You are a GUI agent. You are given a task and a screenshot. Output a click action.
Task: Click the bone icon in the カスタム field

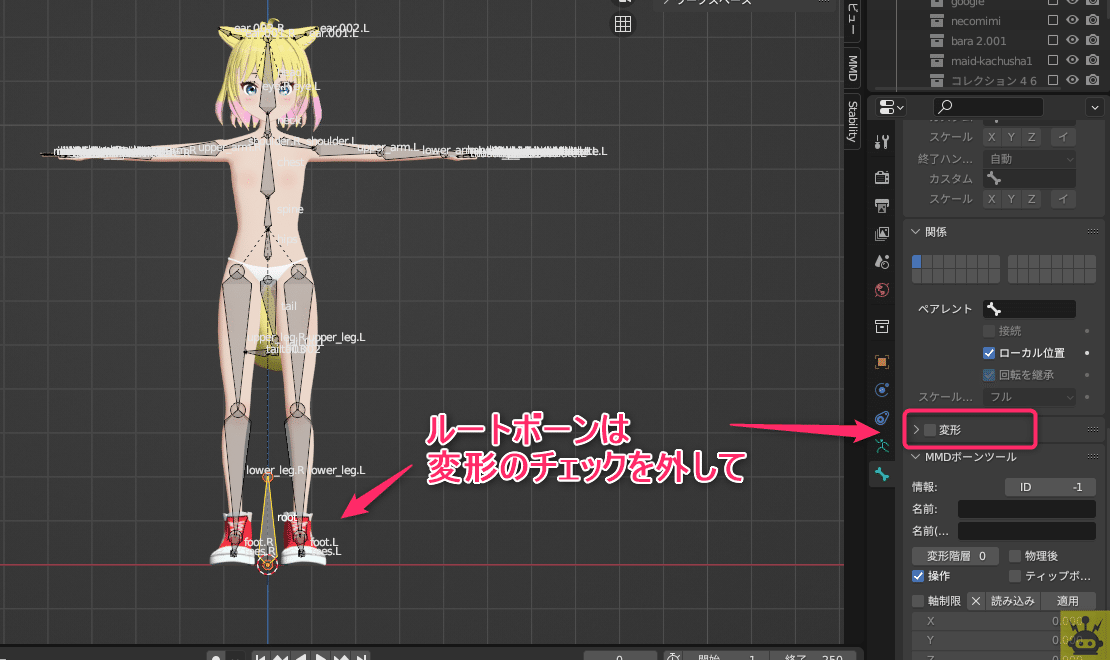994,178
